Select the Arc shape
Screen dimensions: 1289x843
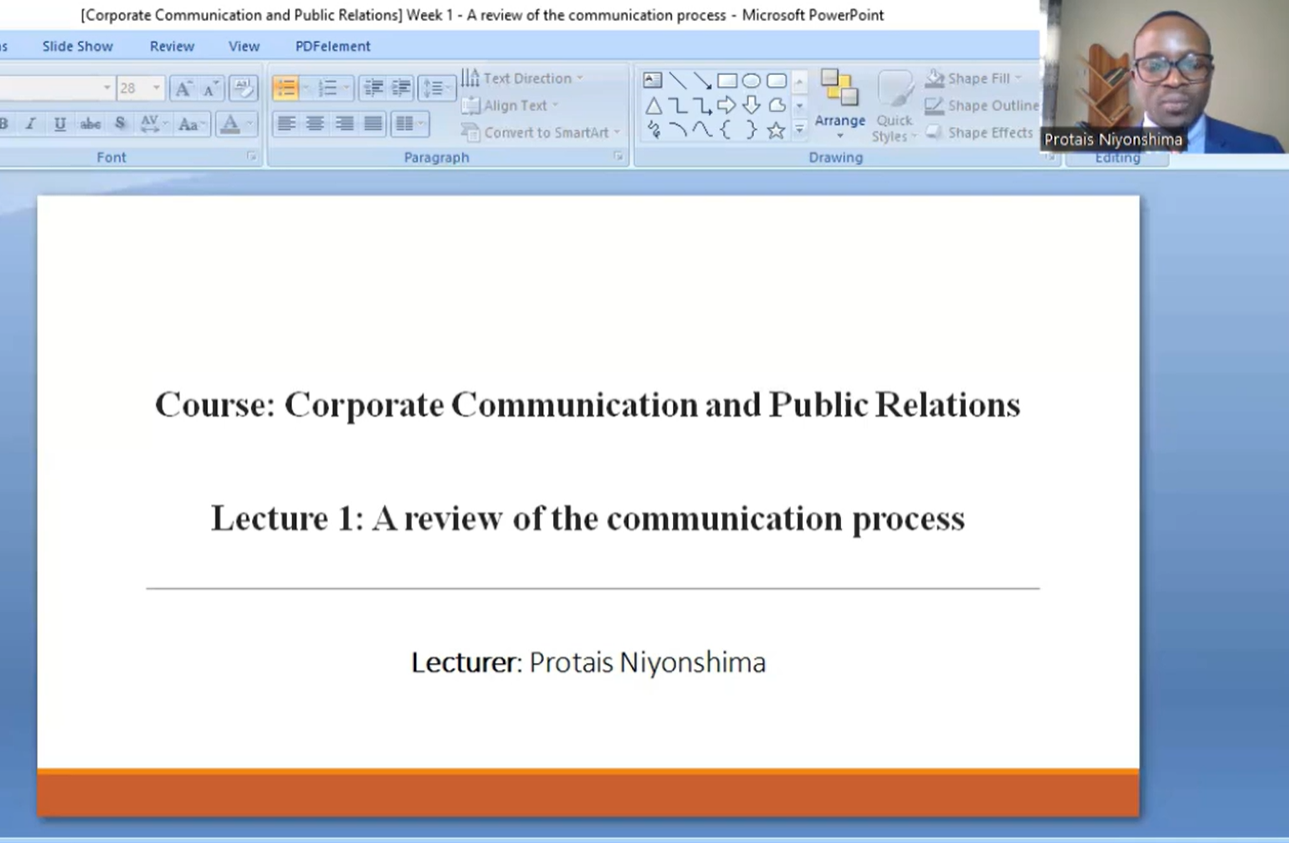pyautogui.click(x=677, y=130)
